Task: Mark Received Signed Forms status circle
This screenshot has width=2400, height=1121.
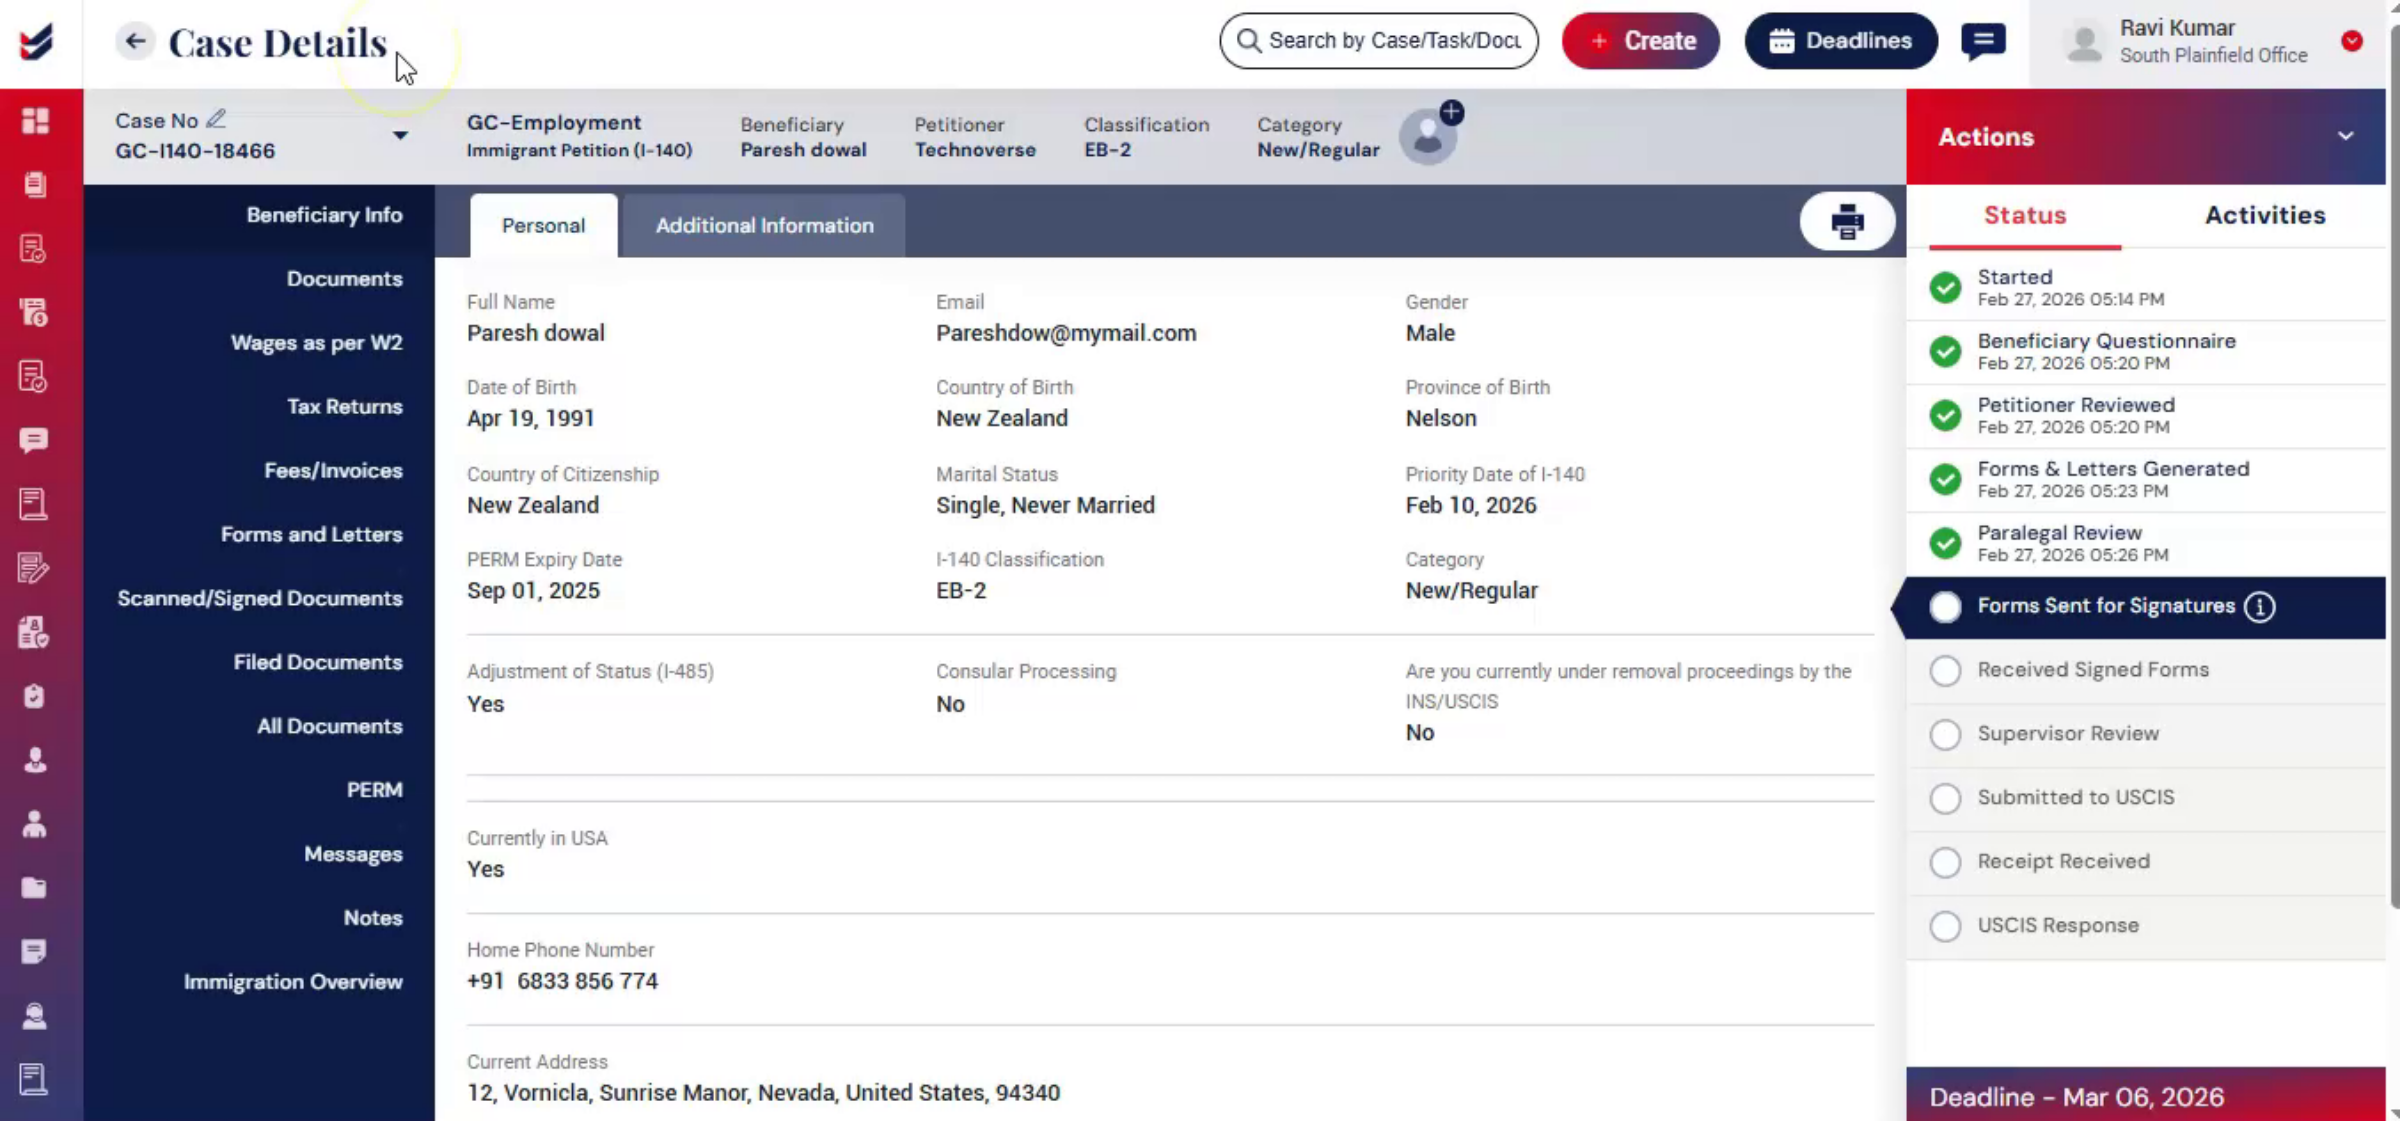Action: pyautogui.click(x=1945, y=671)
